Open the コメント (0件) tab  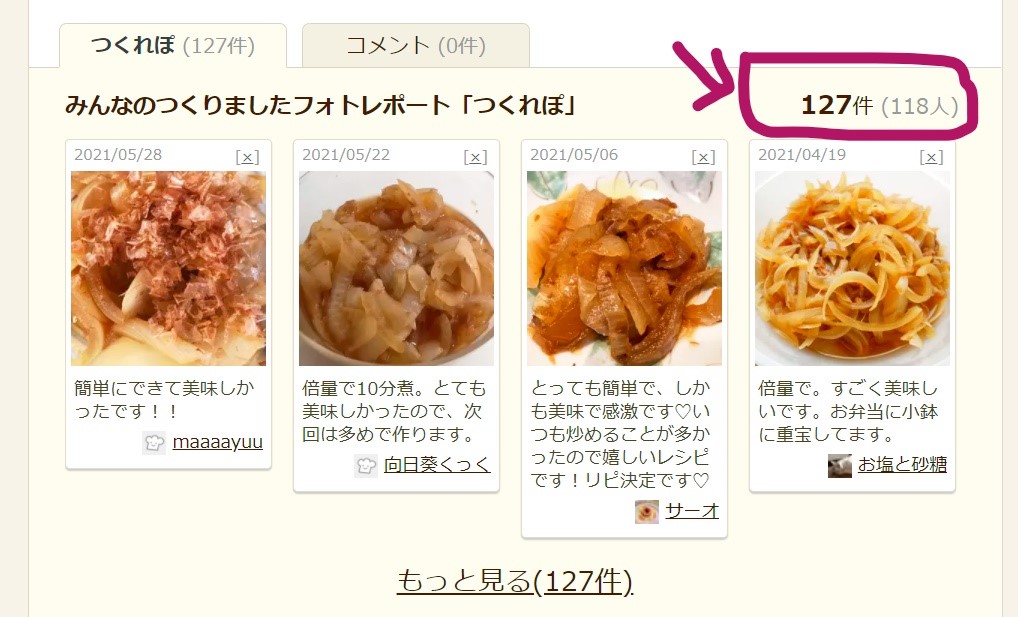[x=416, y=45]
